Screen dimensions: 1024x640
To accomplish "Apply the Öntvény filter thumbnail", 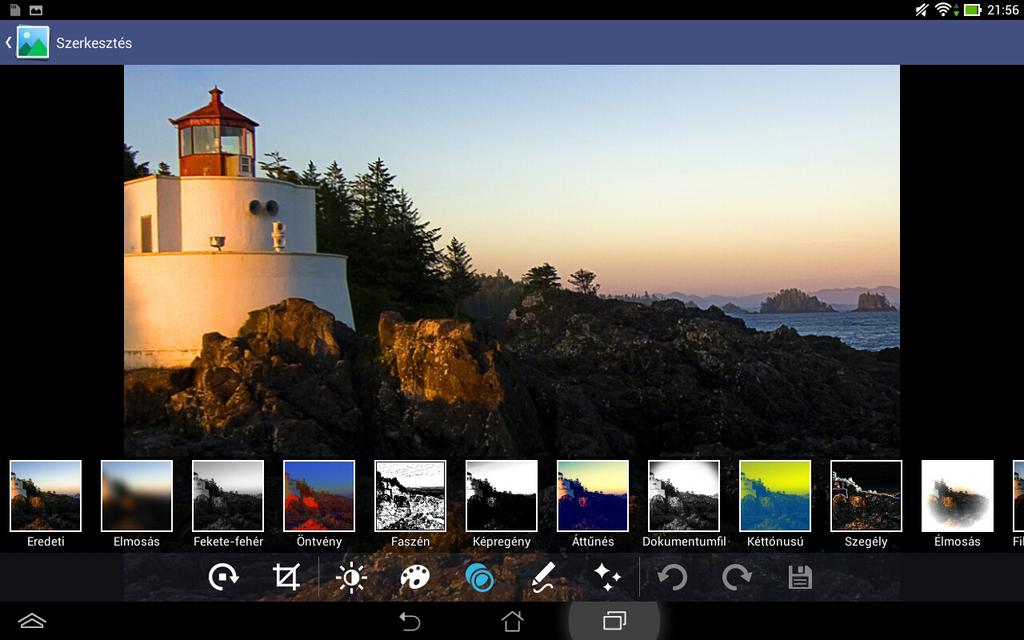I will coord(319,496).
